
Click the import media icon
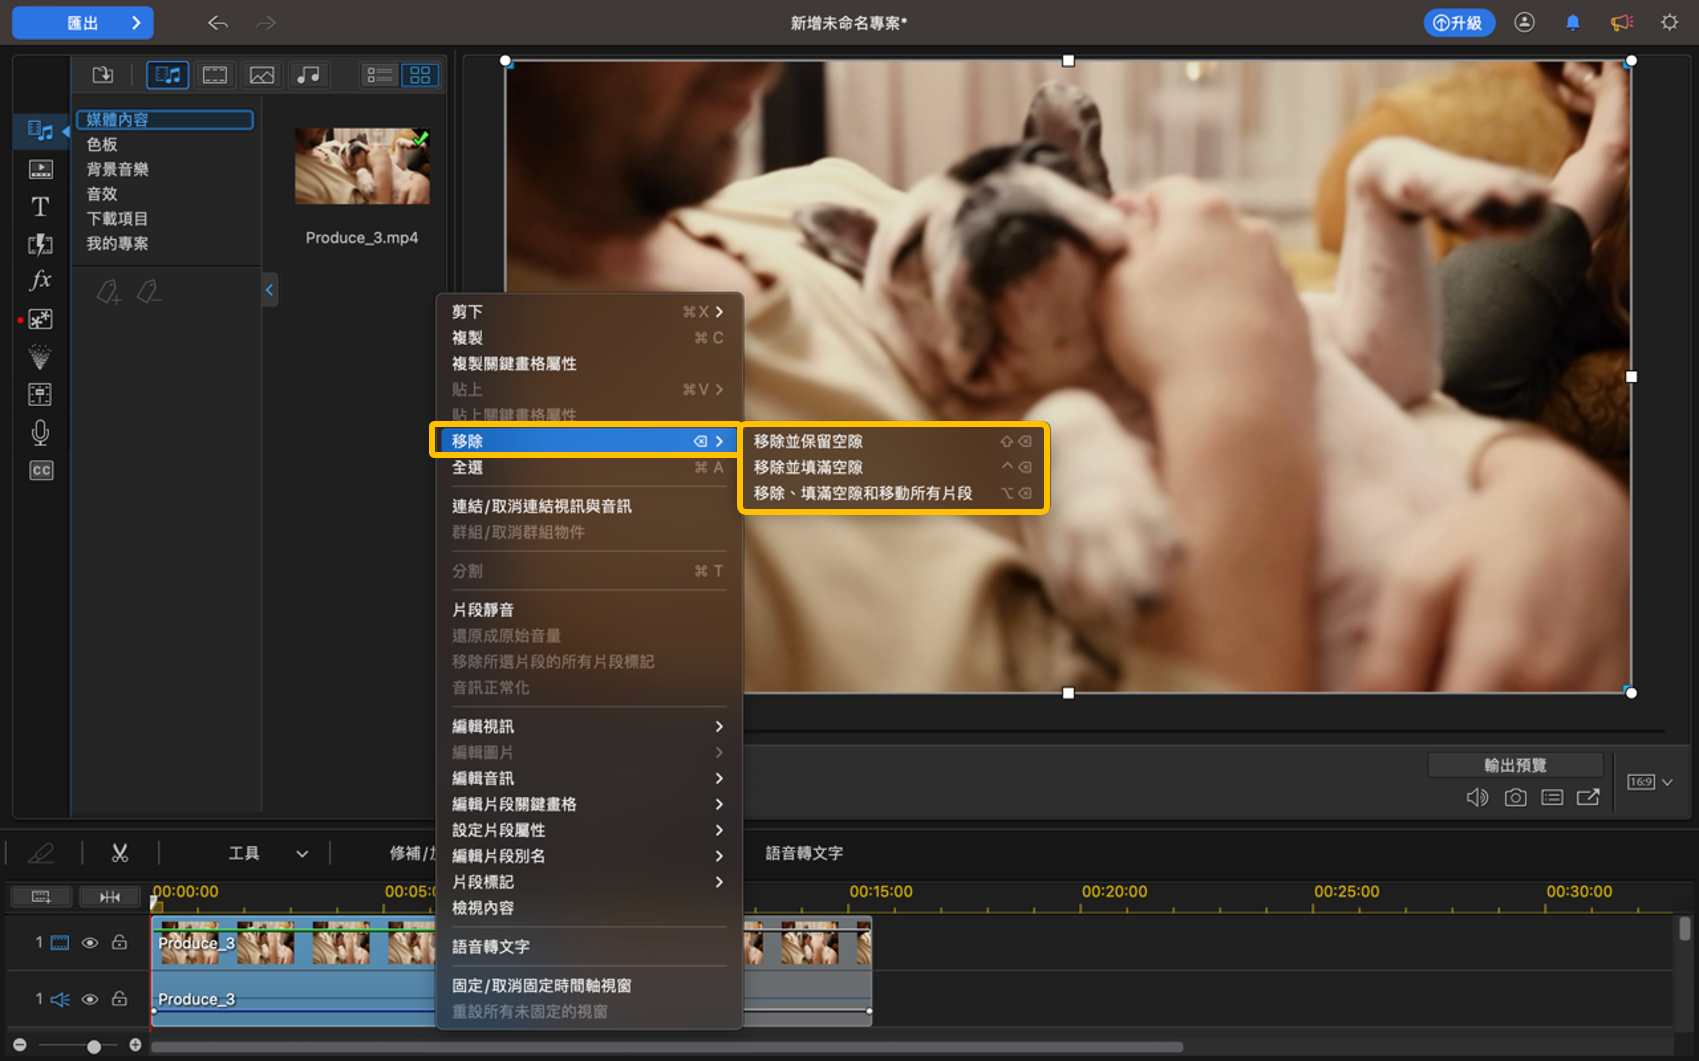(x=103, y=75)
